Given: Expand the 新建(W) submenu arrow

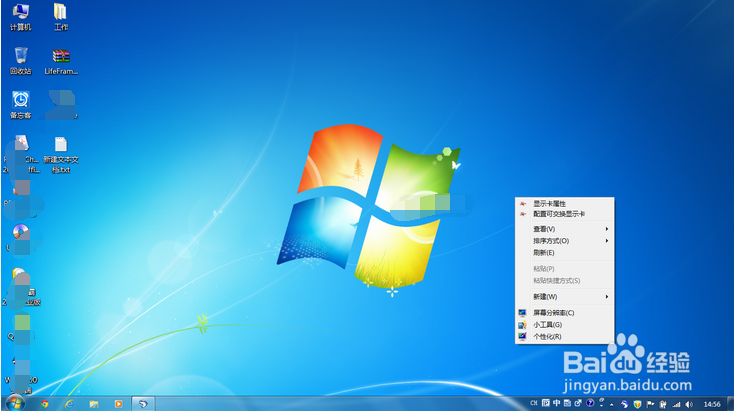Looking at the screenshot, I should 607,297.
